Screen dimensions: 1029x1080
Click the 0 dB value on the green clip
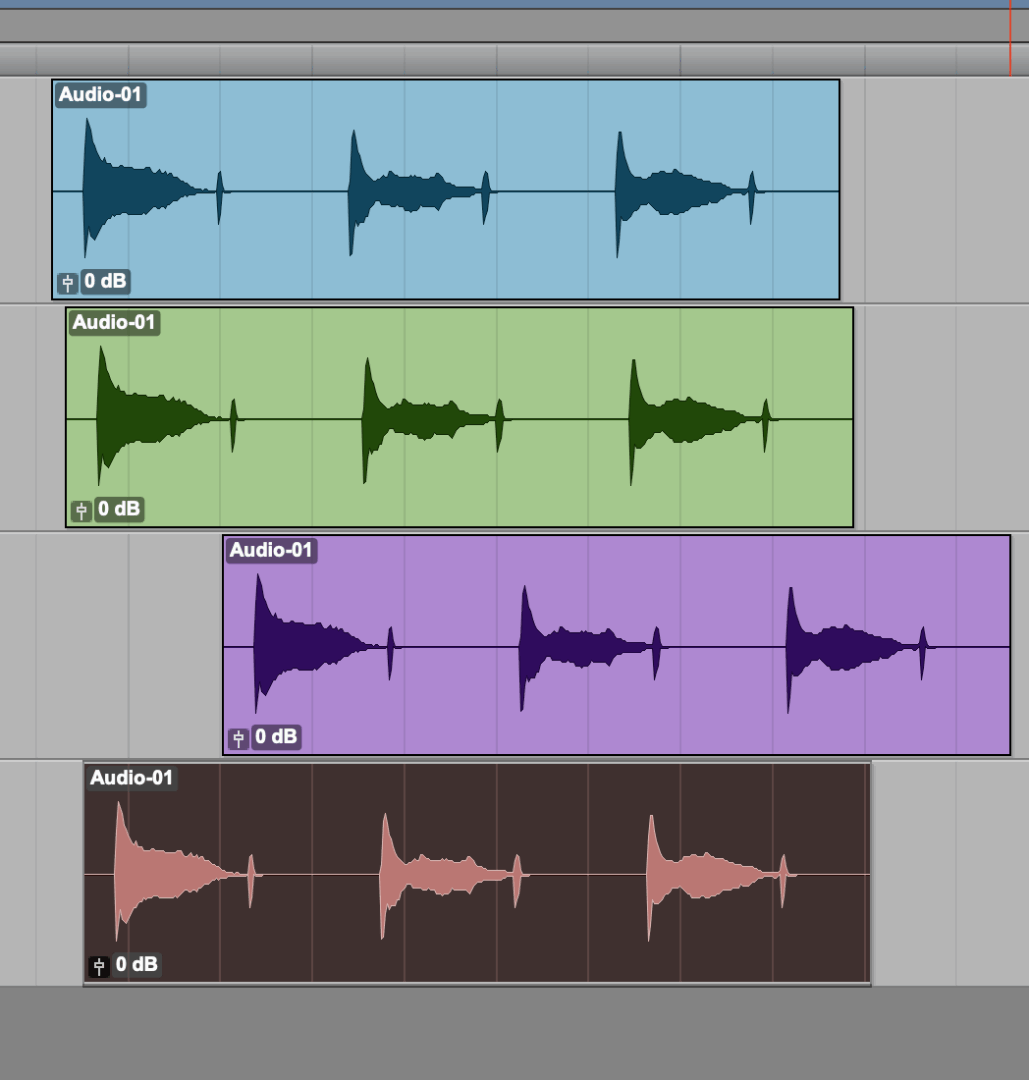point(119,509)
